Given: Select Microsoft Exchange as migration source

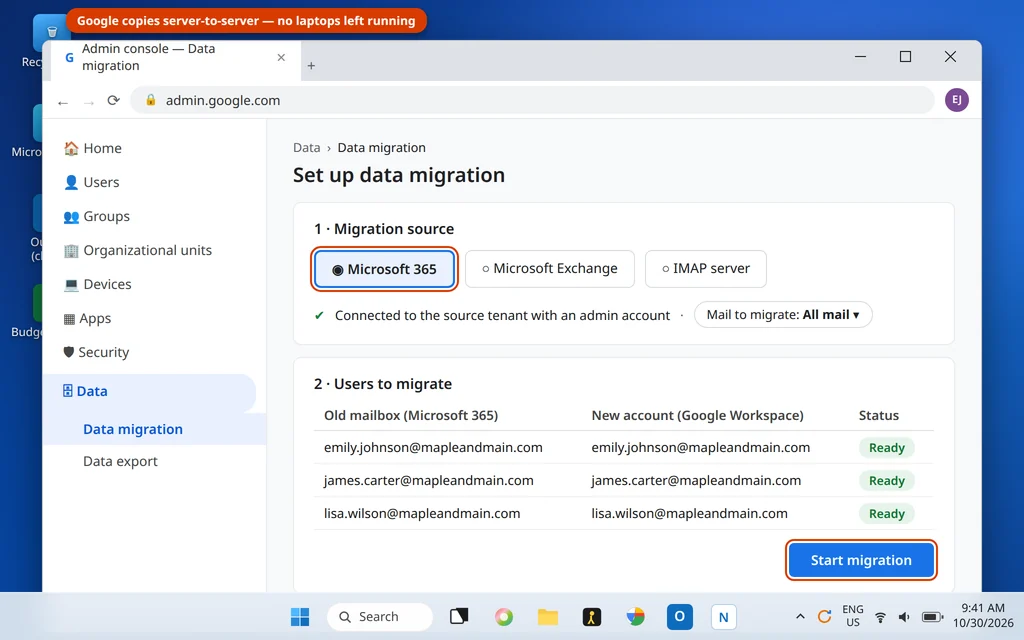Looking at the screenshot, I should [x=549, y=268].
